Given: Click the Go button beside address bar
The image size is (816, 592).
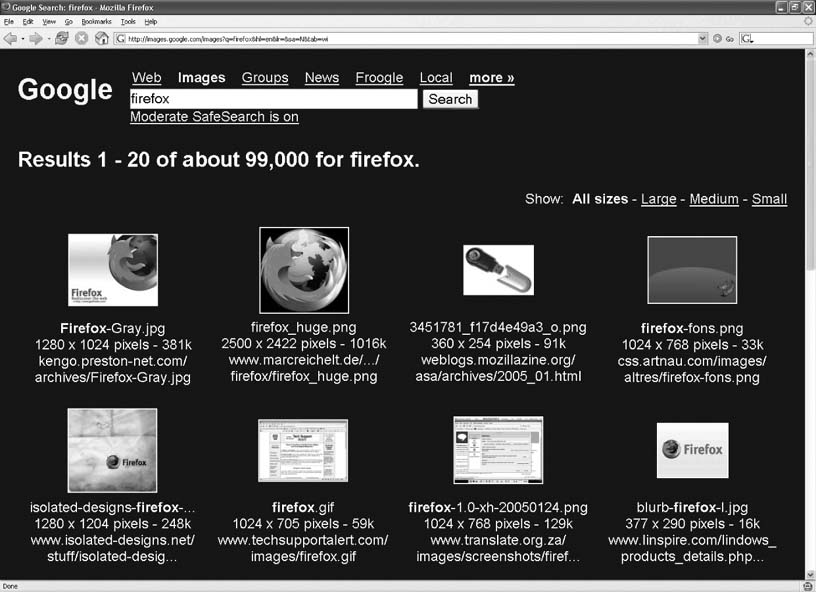Looking at the screenshot, I should 717,39.
